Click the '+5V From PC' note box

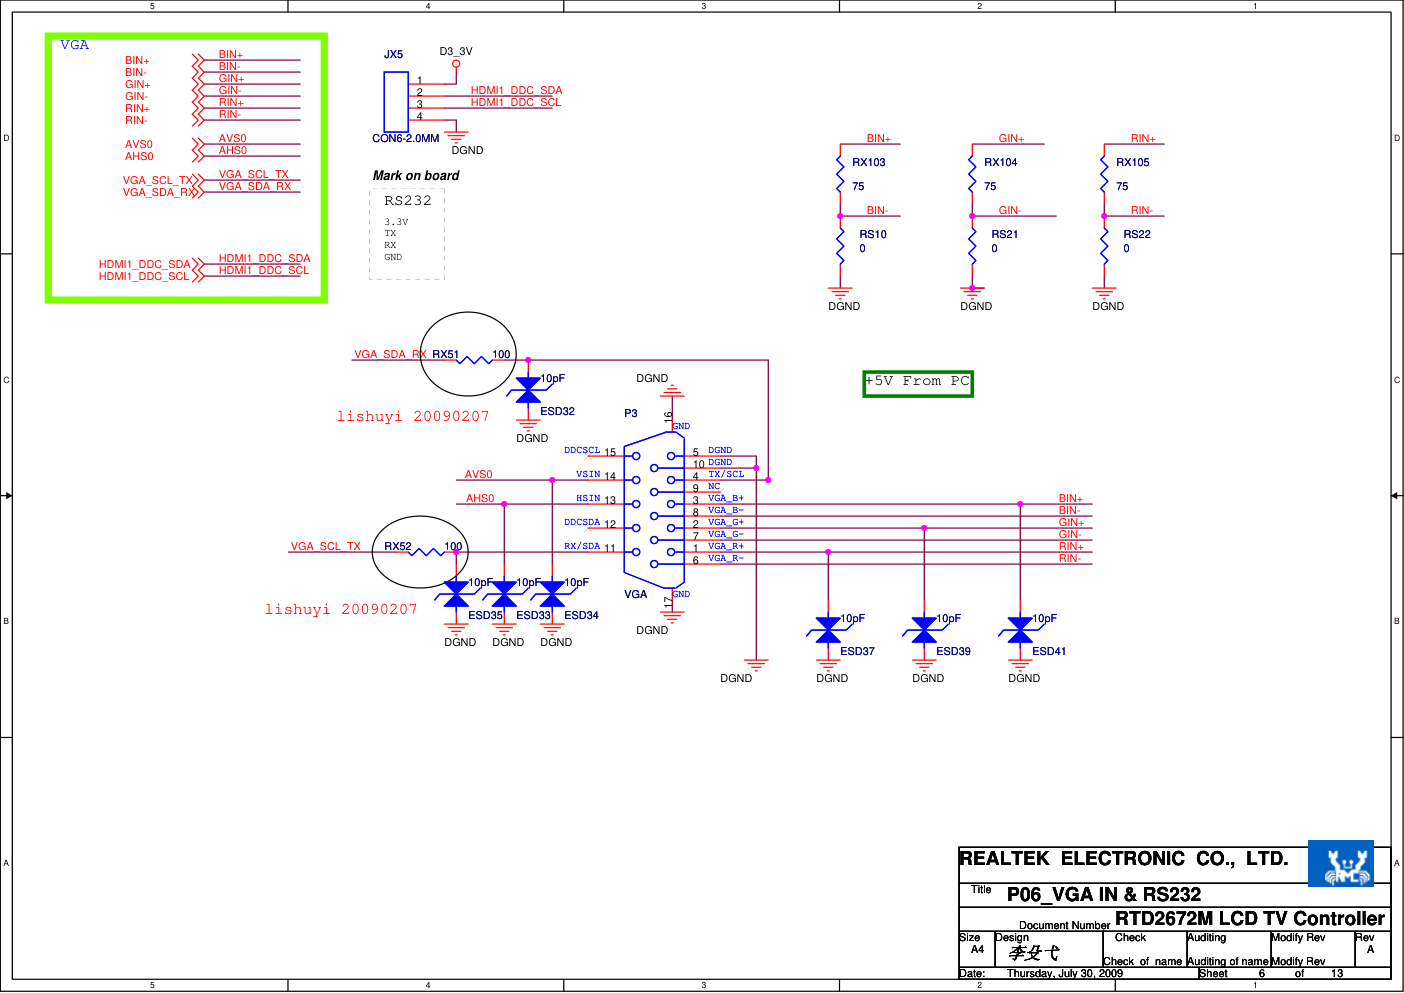coord(918,383)
